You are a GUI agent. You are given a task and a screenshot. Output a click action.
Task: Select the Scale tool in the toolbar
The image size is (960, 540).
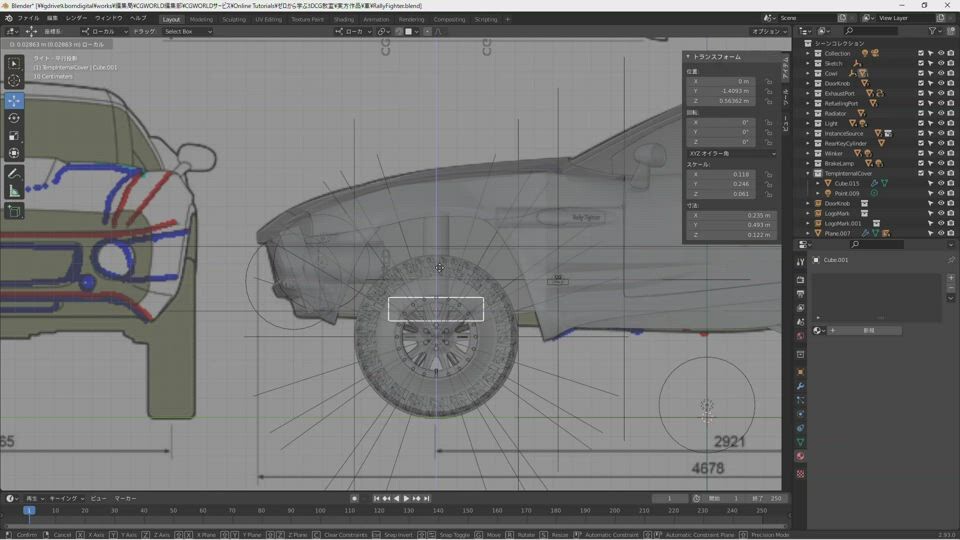pyautogui.click(x=14, y=135)
